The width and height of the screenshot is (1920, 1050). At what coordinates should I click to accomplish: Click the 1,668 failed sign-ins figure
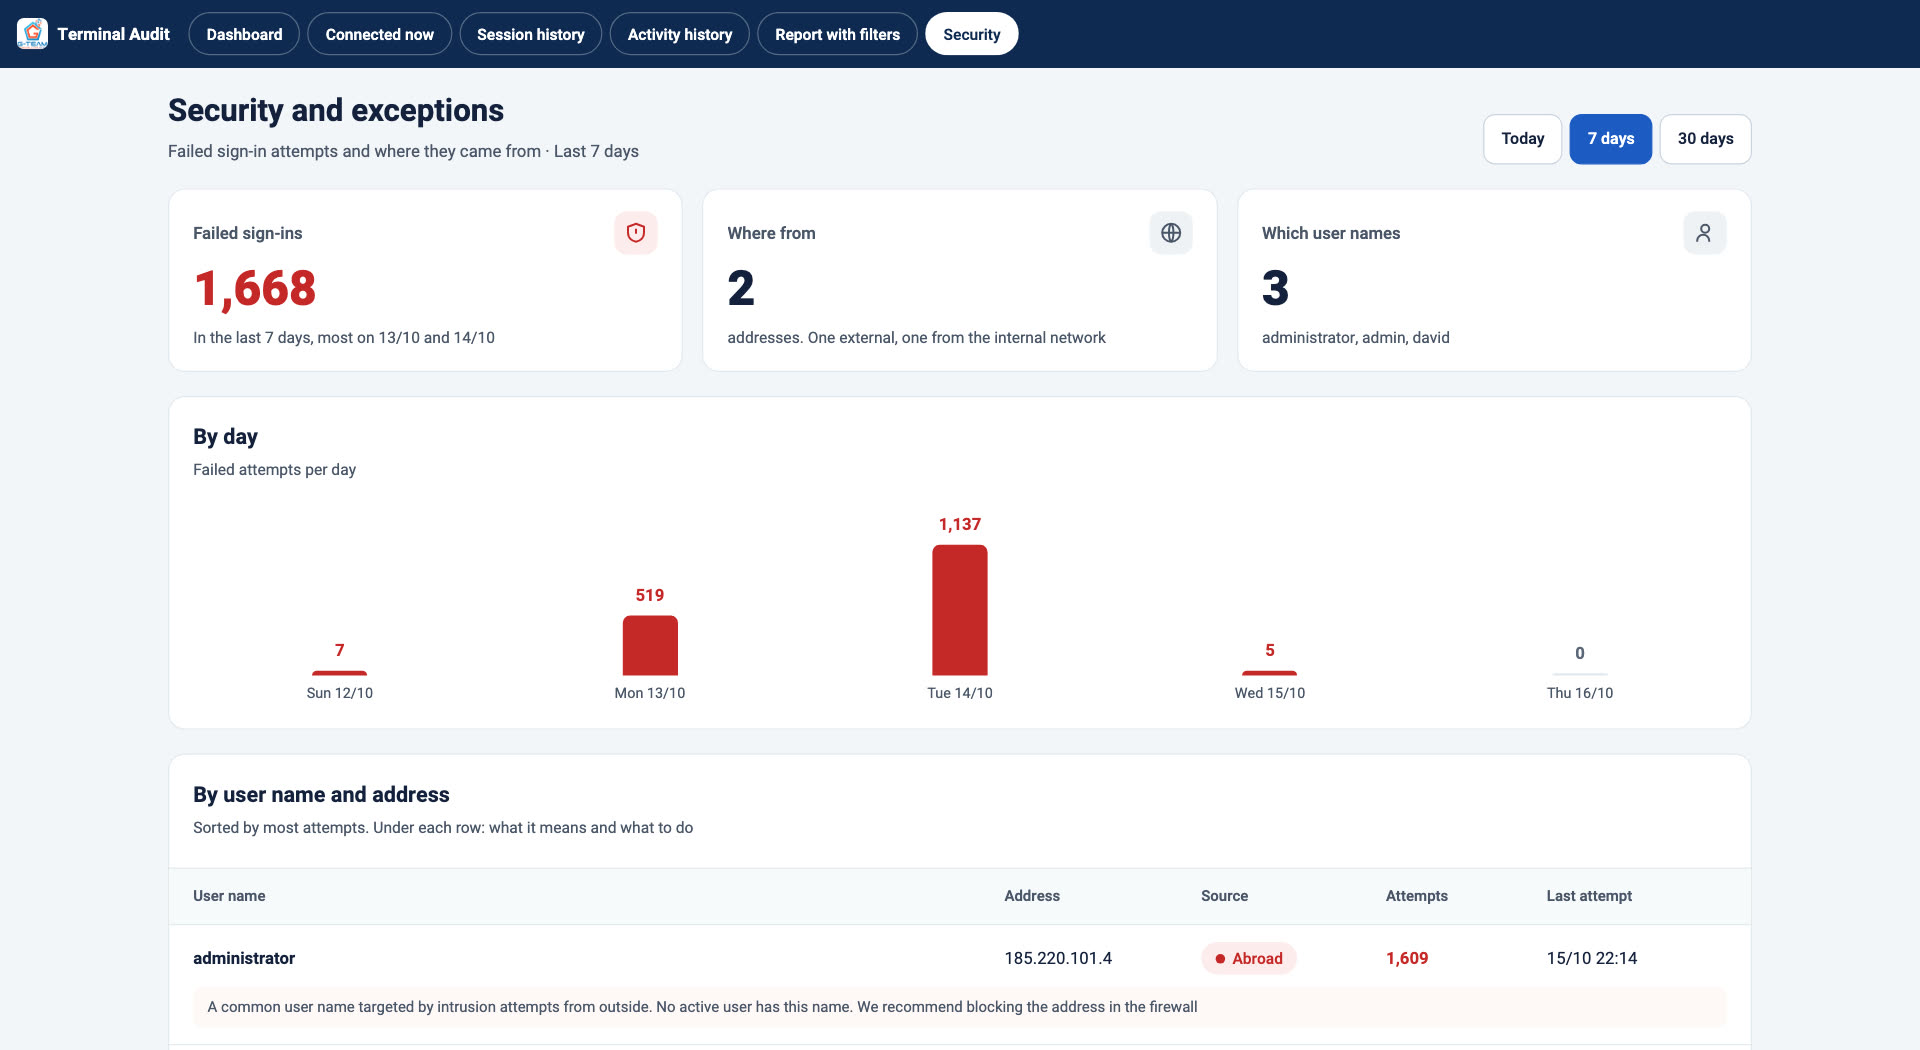pyautogui.click(x=255, y=289)
